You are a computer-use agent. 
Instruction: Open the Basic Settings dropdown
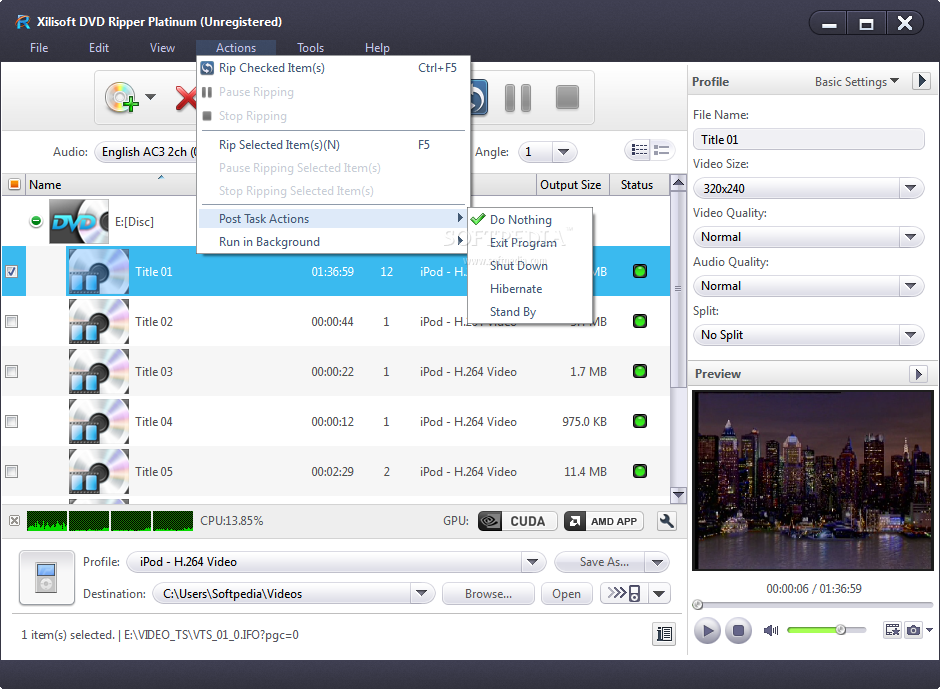(x=857, y=82)
